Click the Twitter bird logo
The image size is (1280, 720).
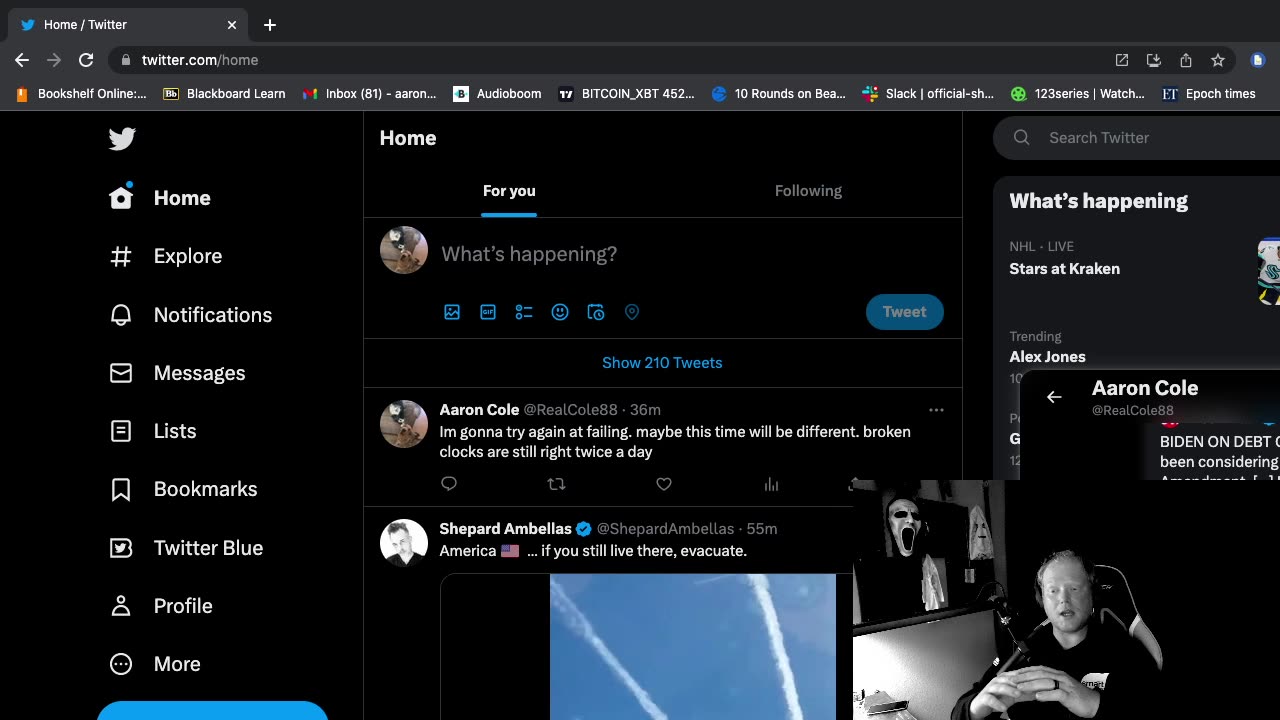[x=122, y=139]
